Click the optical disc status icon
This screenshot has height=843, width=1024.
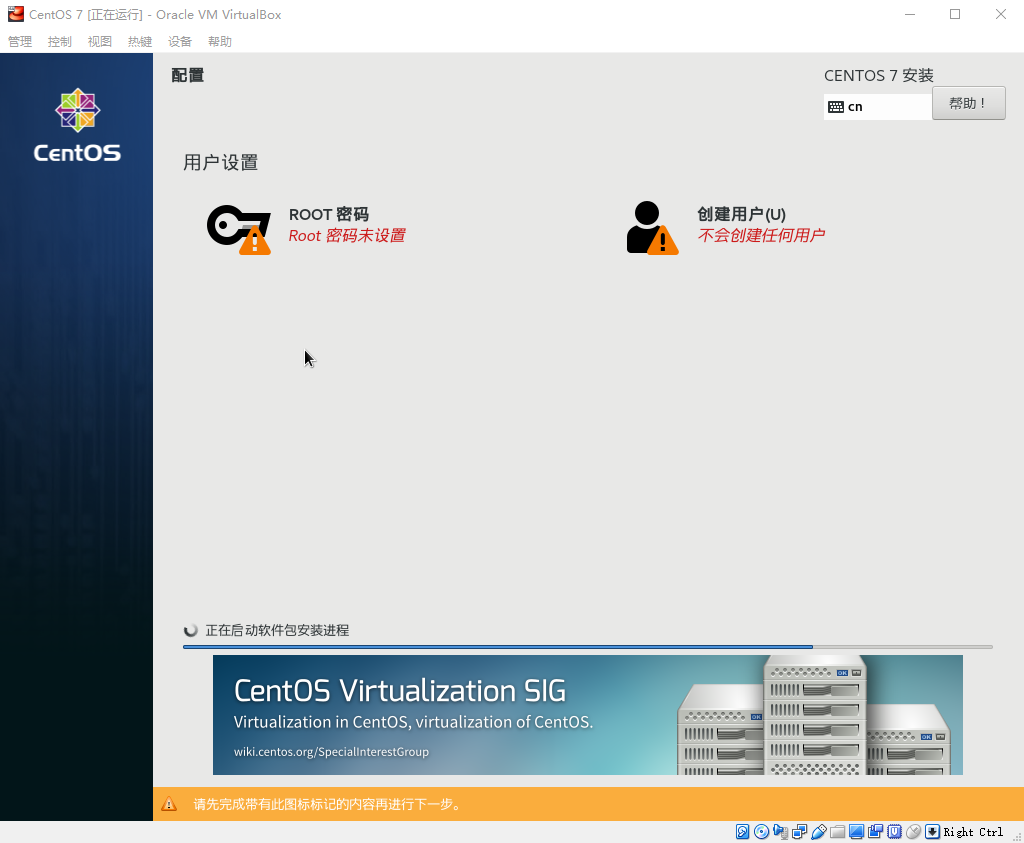tap(761, 831)
